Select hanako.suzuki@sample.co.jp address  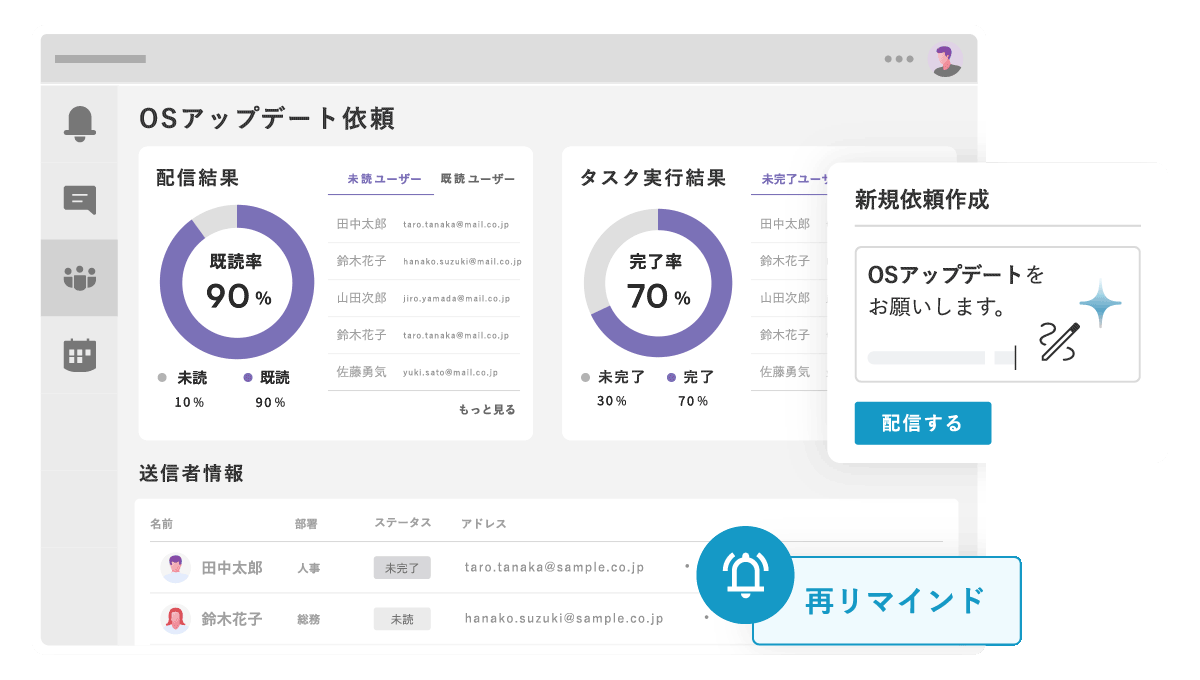(x=564, y=619)
